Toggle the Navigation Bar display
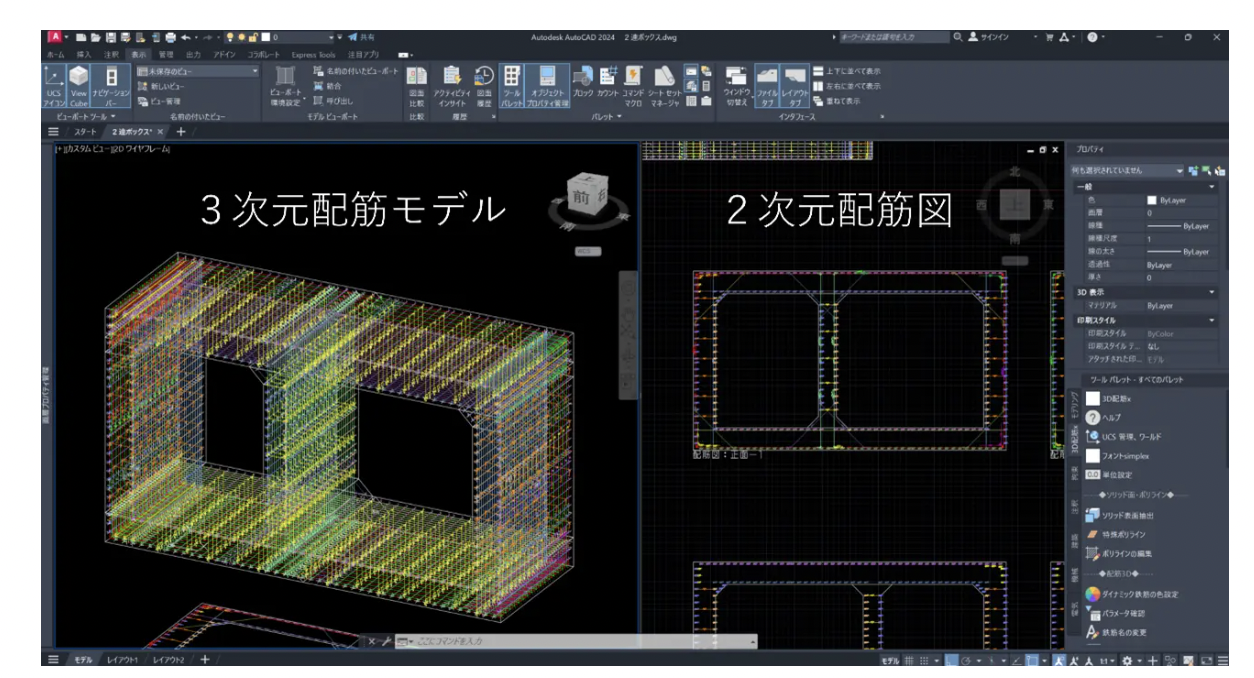The image size is (1254, 678). 112,84
